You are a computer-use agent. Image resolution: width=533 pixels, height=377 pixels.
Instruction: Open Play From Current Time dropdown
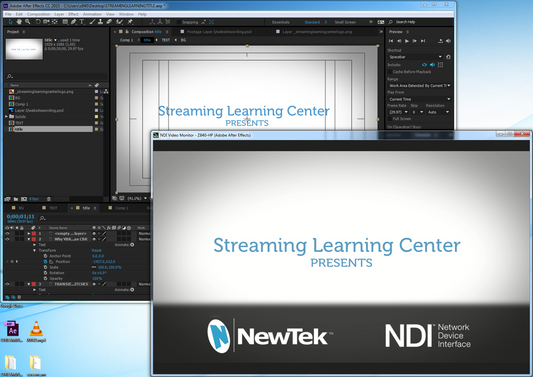pos(419,99)
